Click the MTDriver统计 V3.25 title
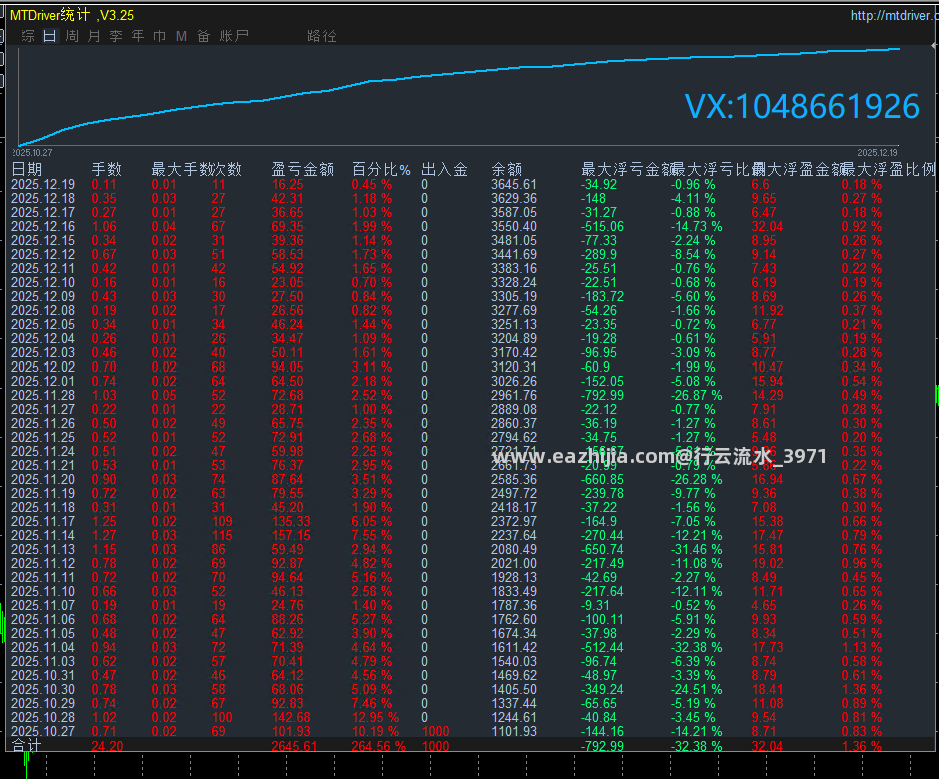The image size is (939, 779). (72, 16)
